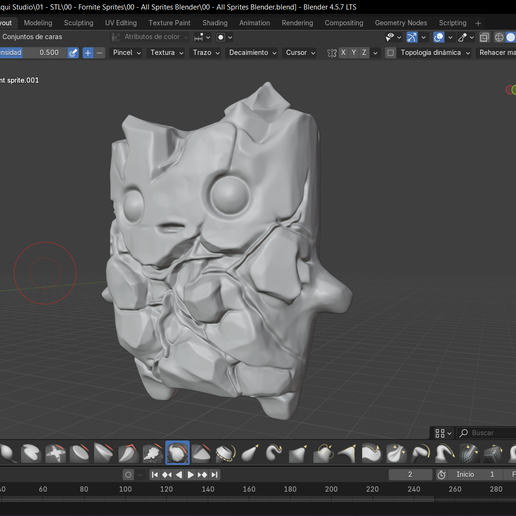516x516 pixels.
Task: Switch to wireframe viewport shading
Action: 499,37
